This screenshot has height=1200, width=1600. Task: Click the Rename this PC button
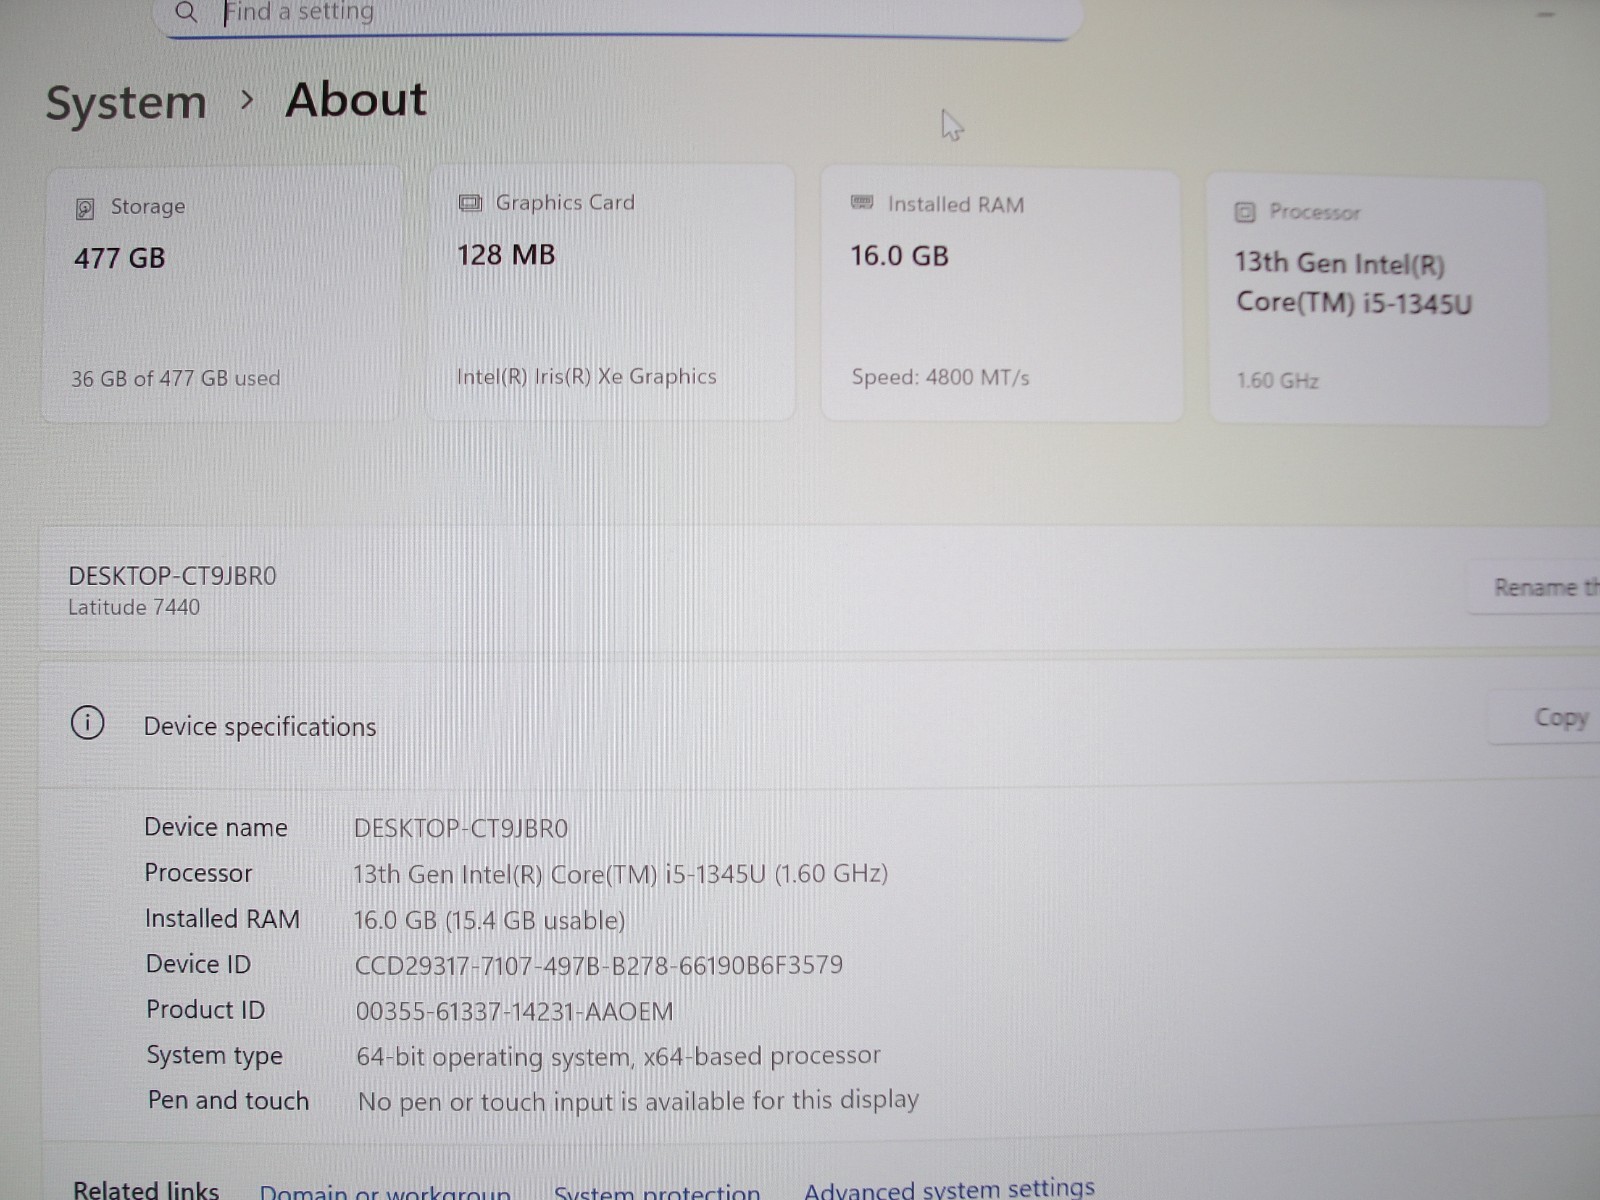click(x=1535, y=587)
